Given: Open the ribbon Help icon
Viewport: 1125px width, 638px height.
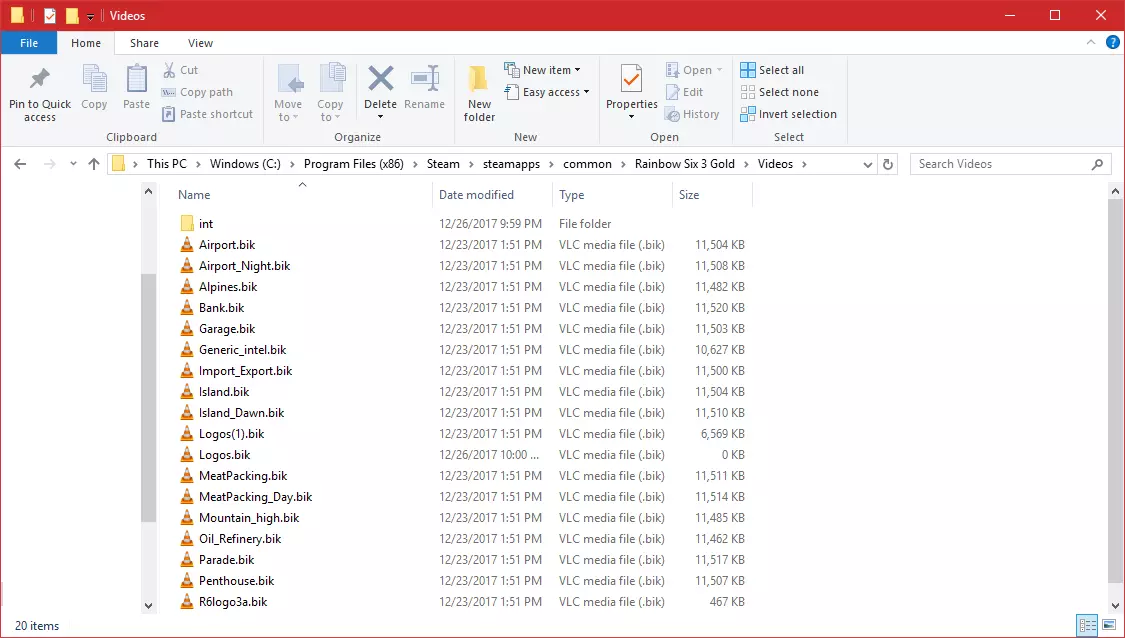Looking at the screenshot, I should click(x=1111, y=43).
